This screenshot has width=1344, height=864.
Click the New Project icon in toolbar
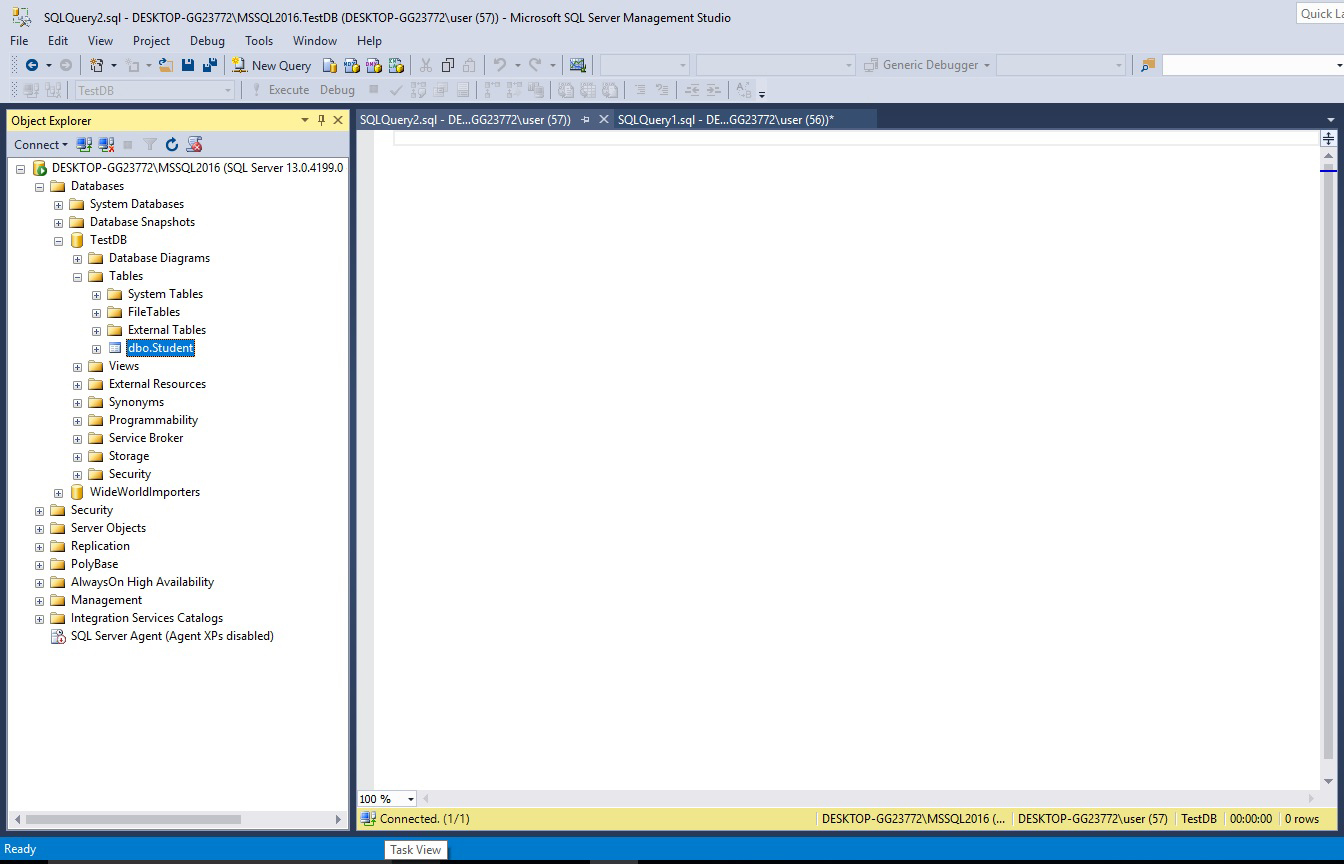click(96, 65)
